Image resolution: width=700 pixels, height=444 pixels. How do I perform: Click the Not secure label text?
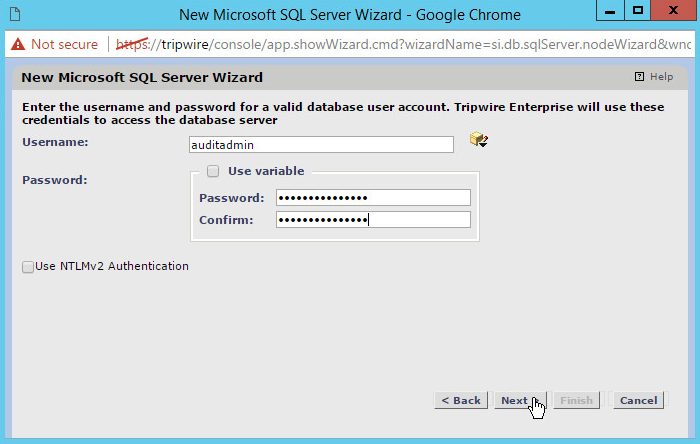coord(64,45)
